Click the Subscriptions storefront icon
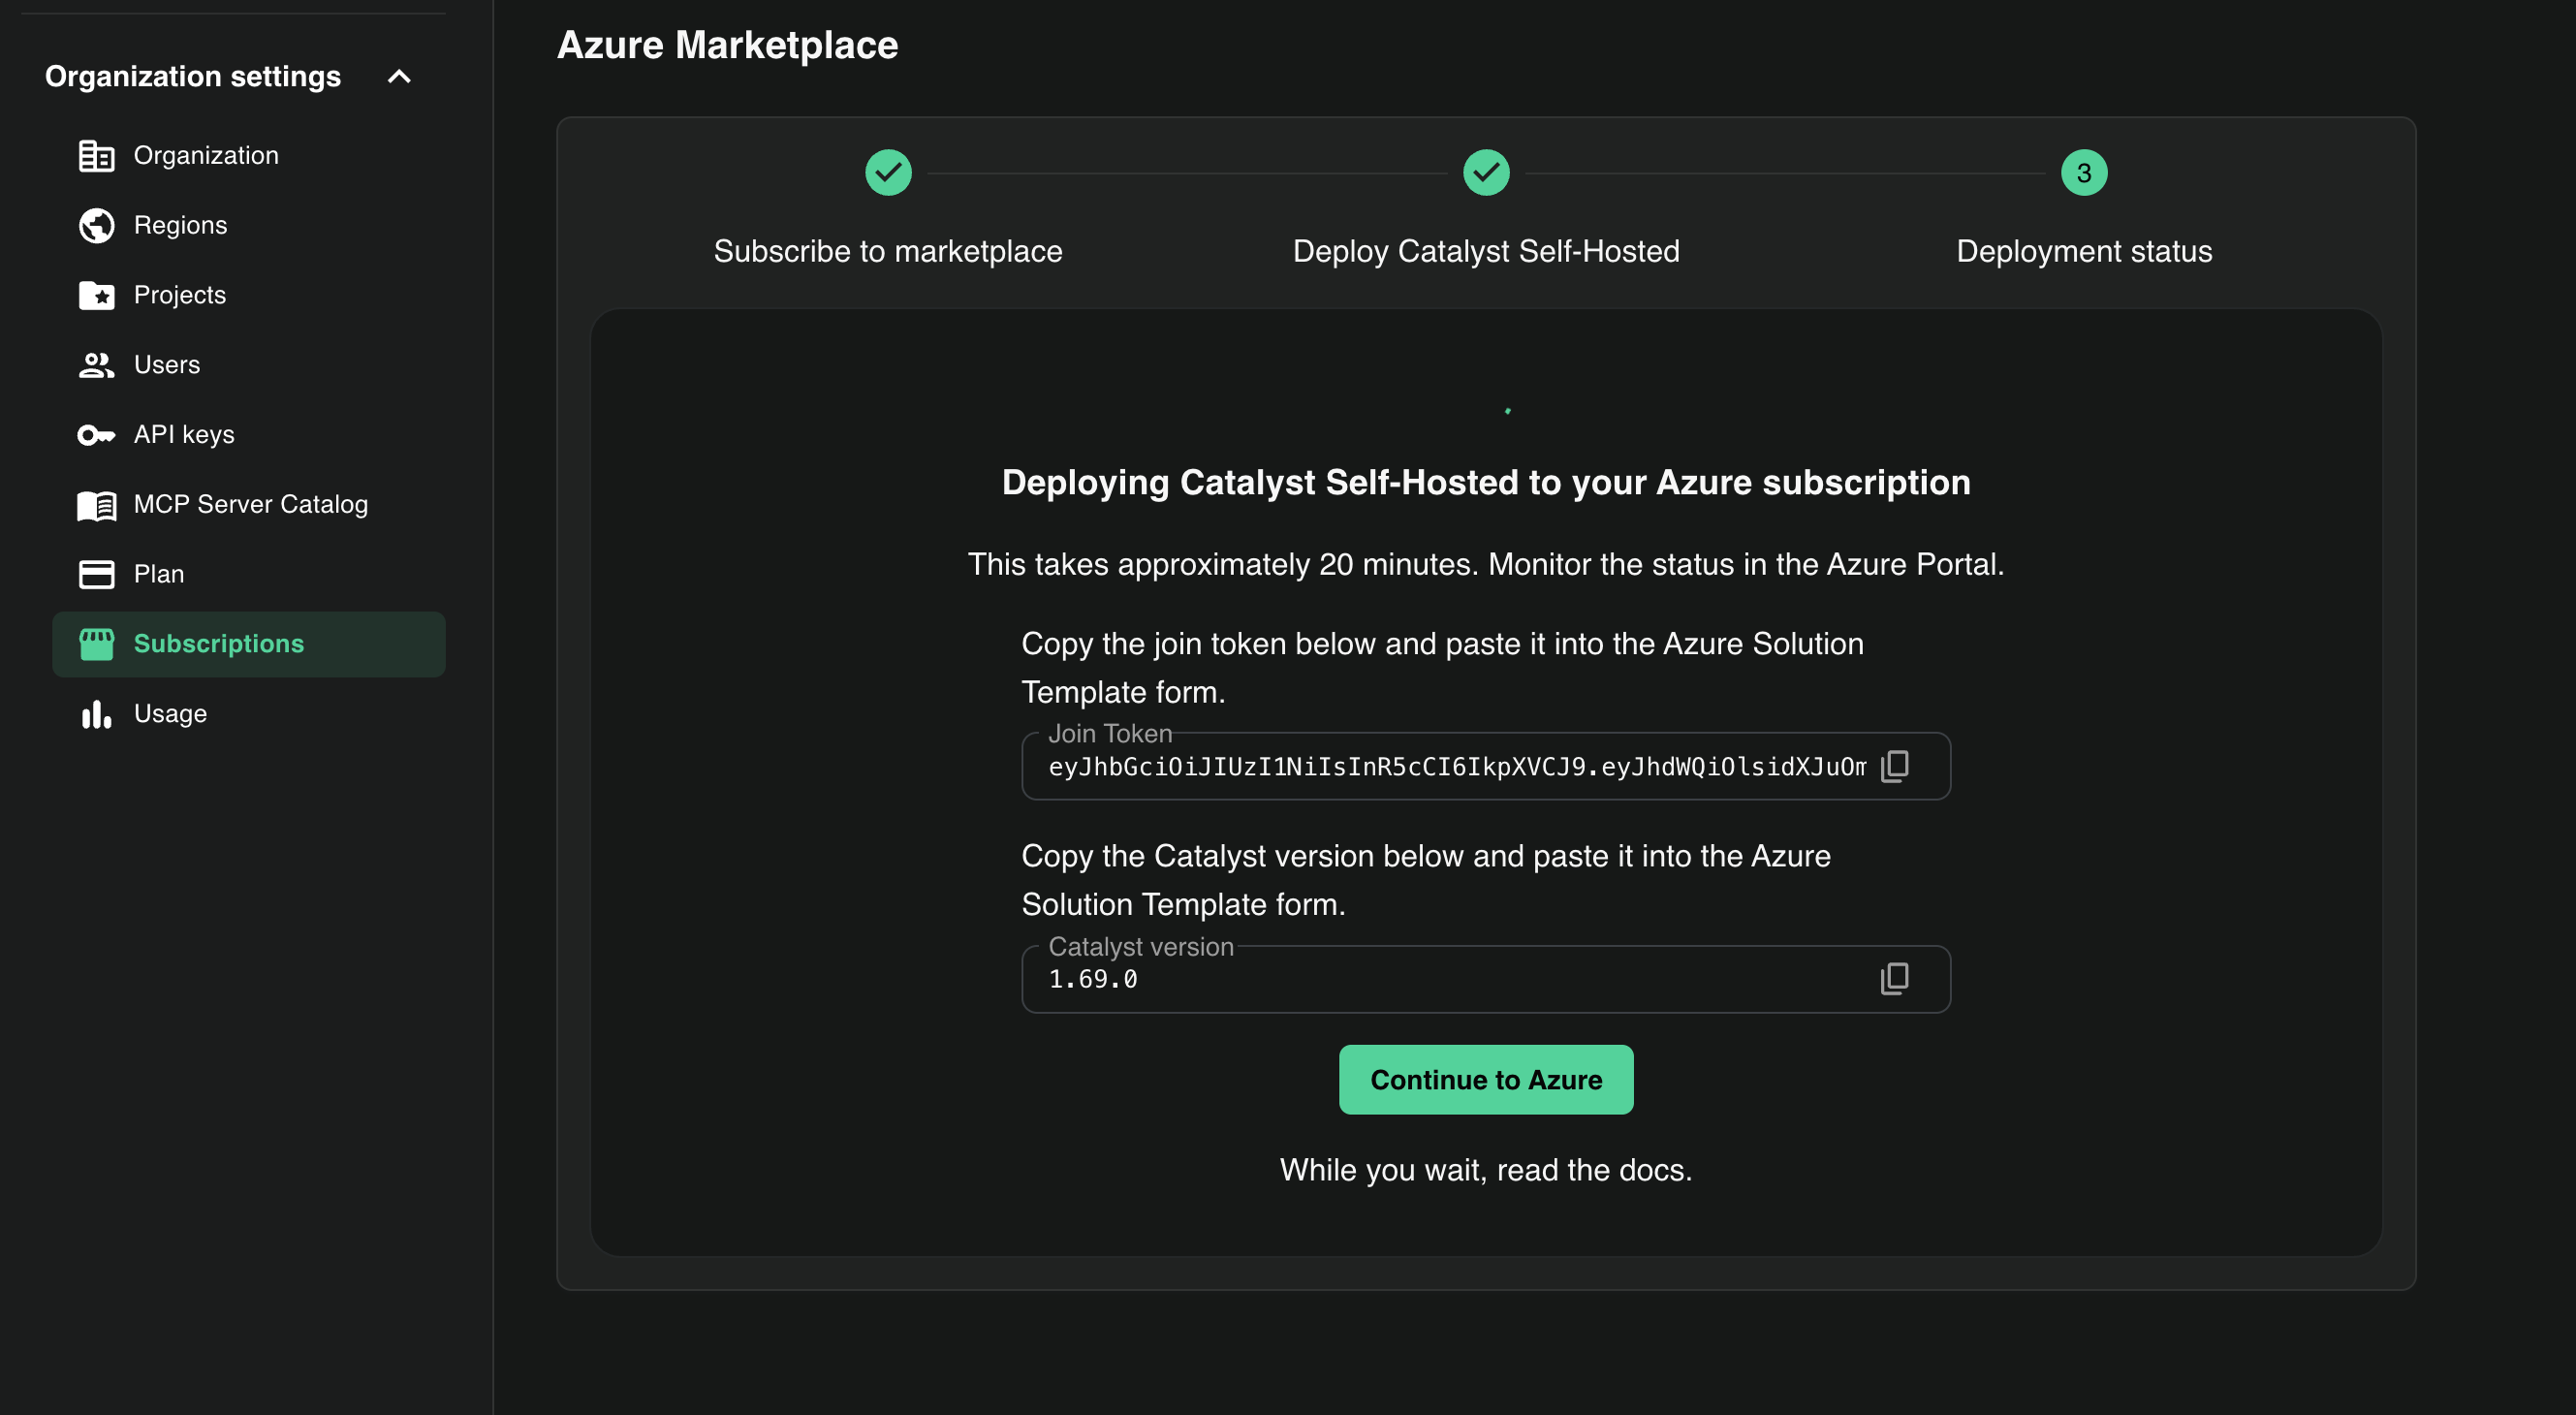This screenshot has height=1415, width=2576. 96,644
